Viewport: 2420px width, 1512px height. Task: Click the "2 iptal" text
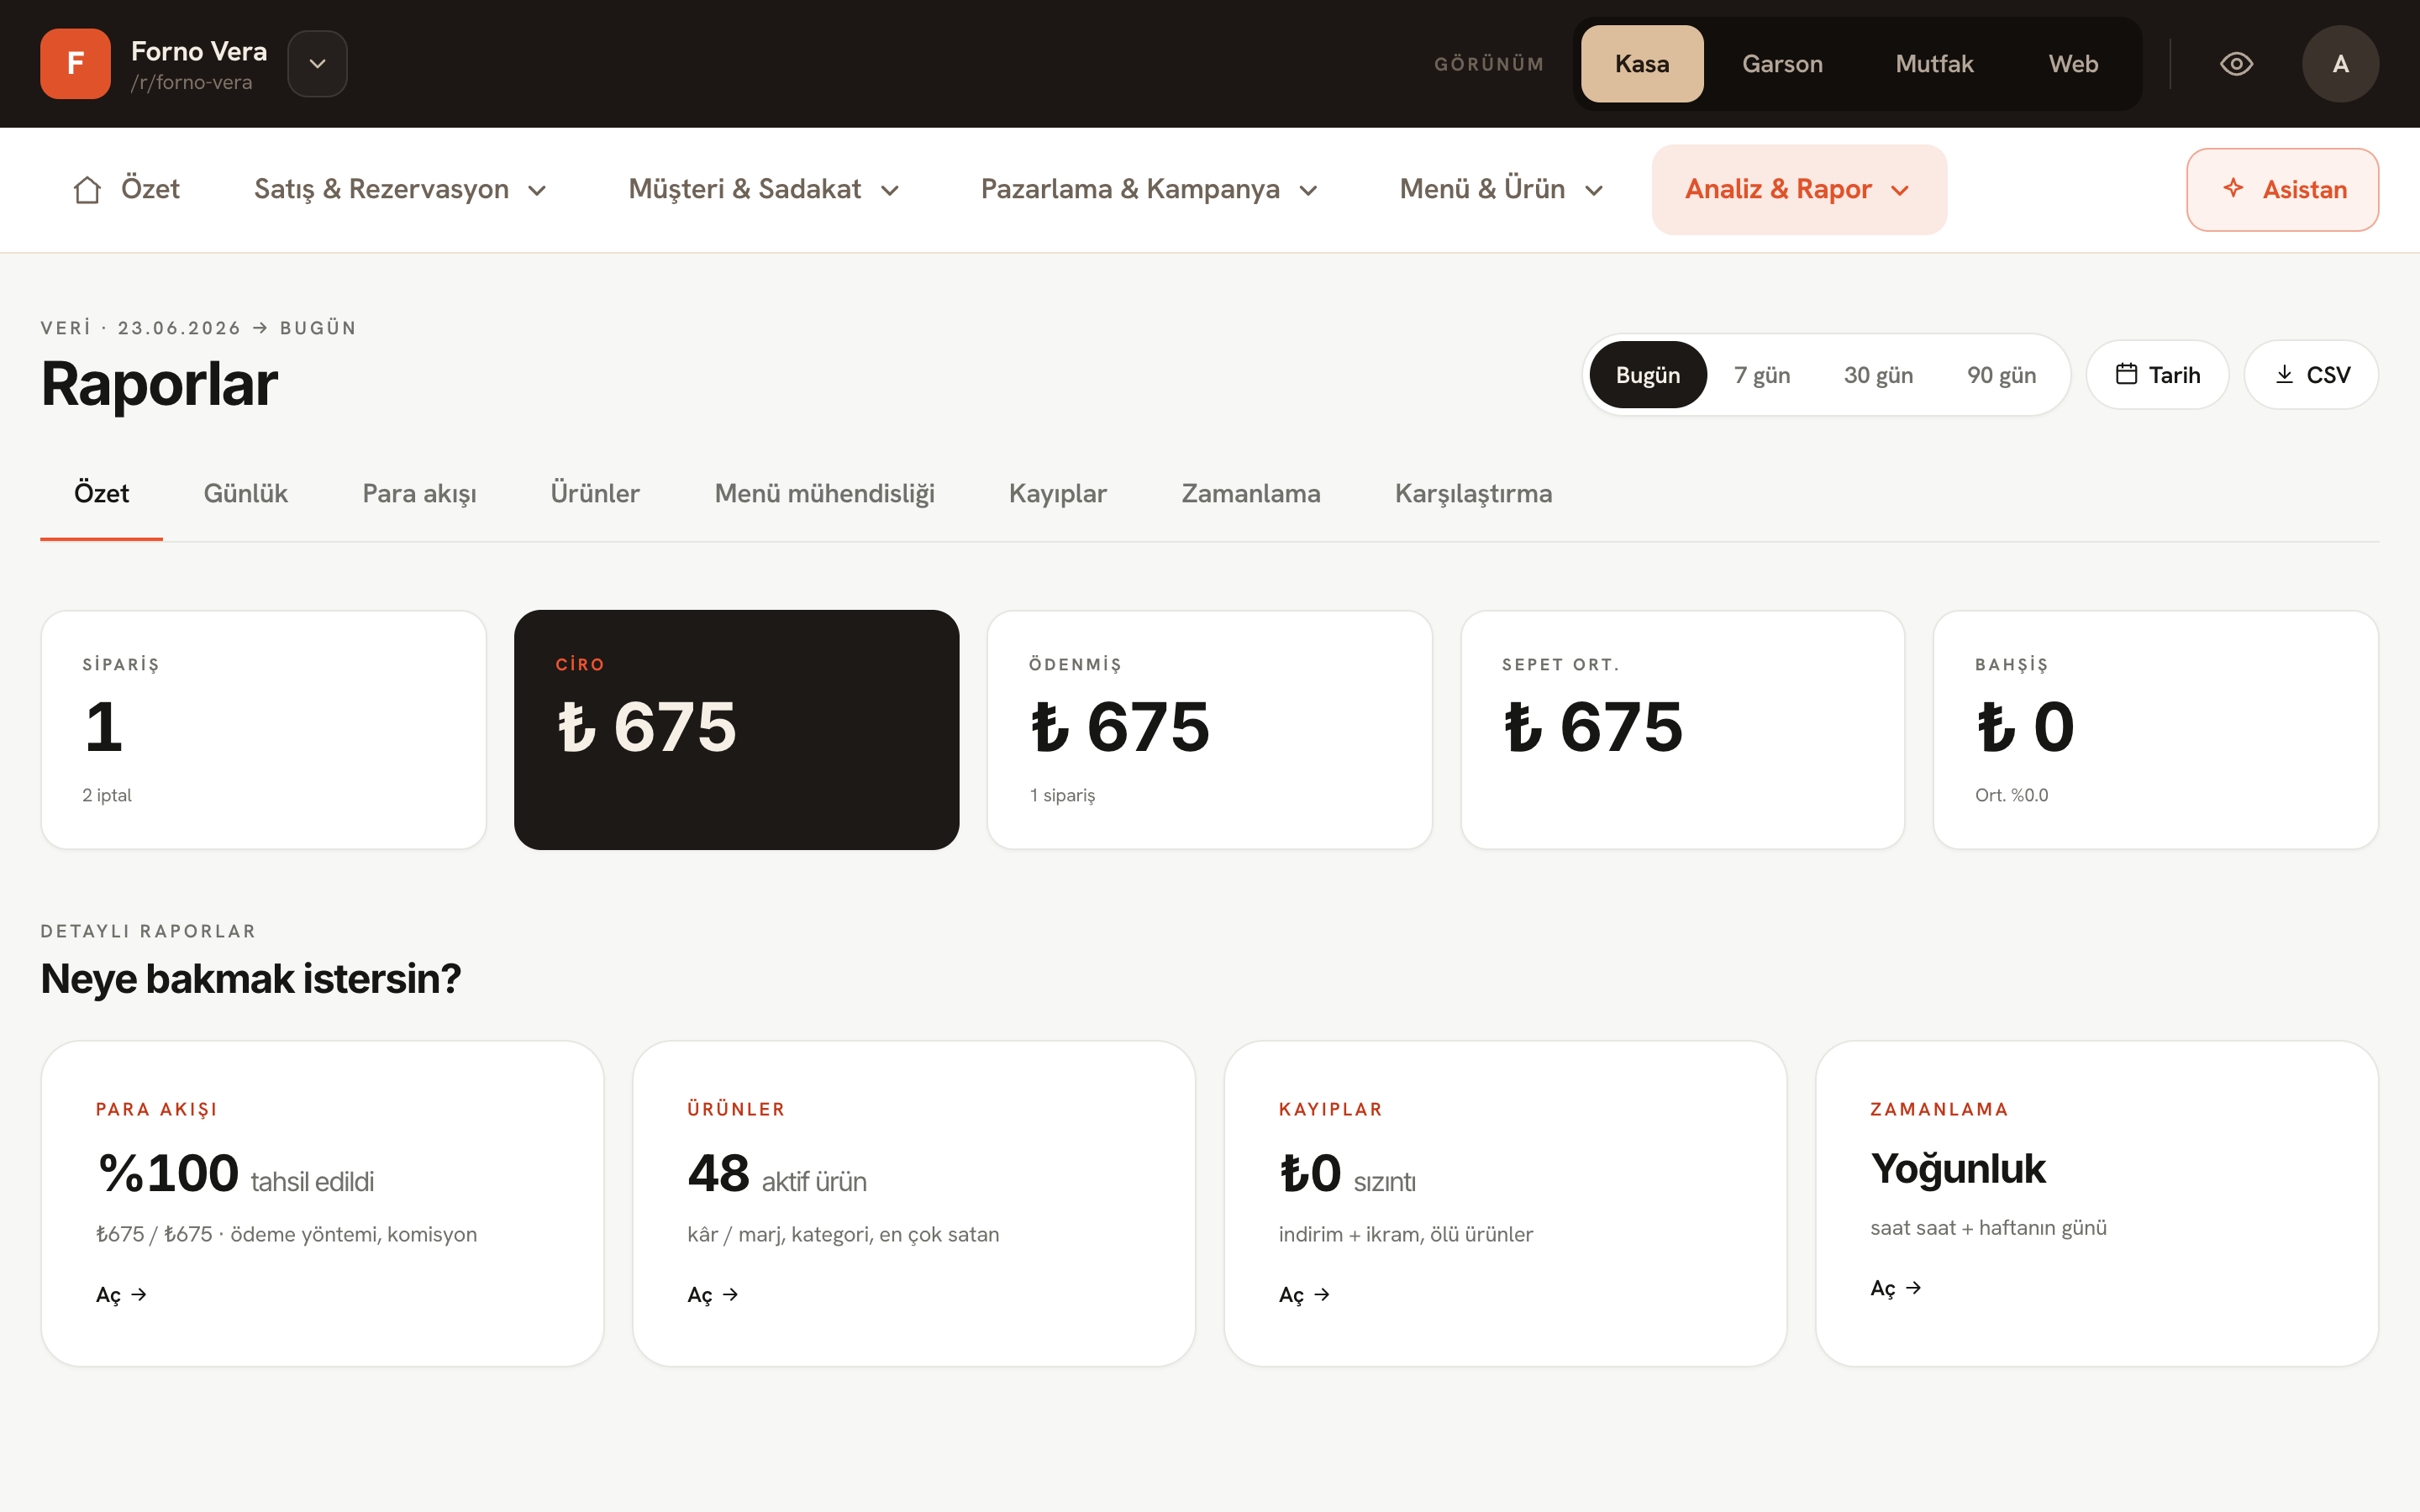click(107, 796)
